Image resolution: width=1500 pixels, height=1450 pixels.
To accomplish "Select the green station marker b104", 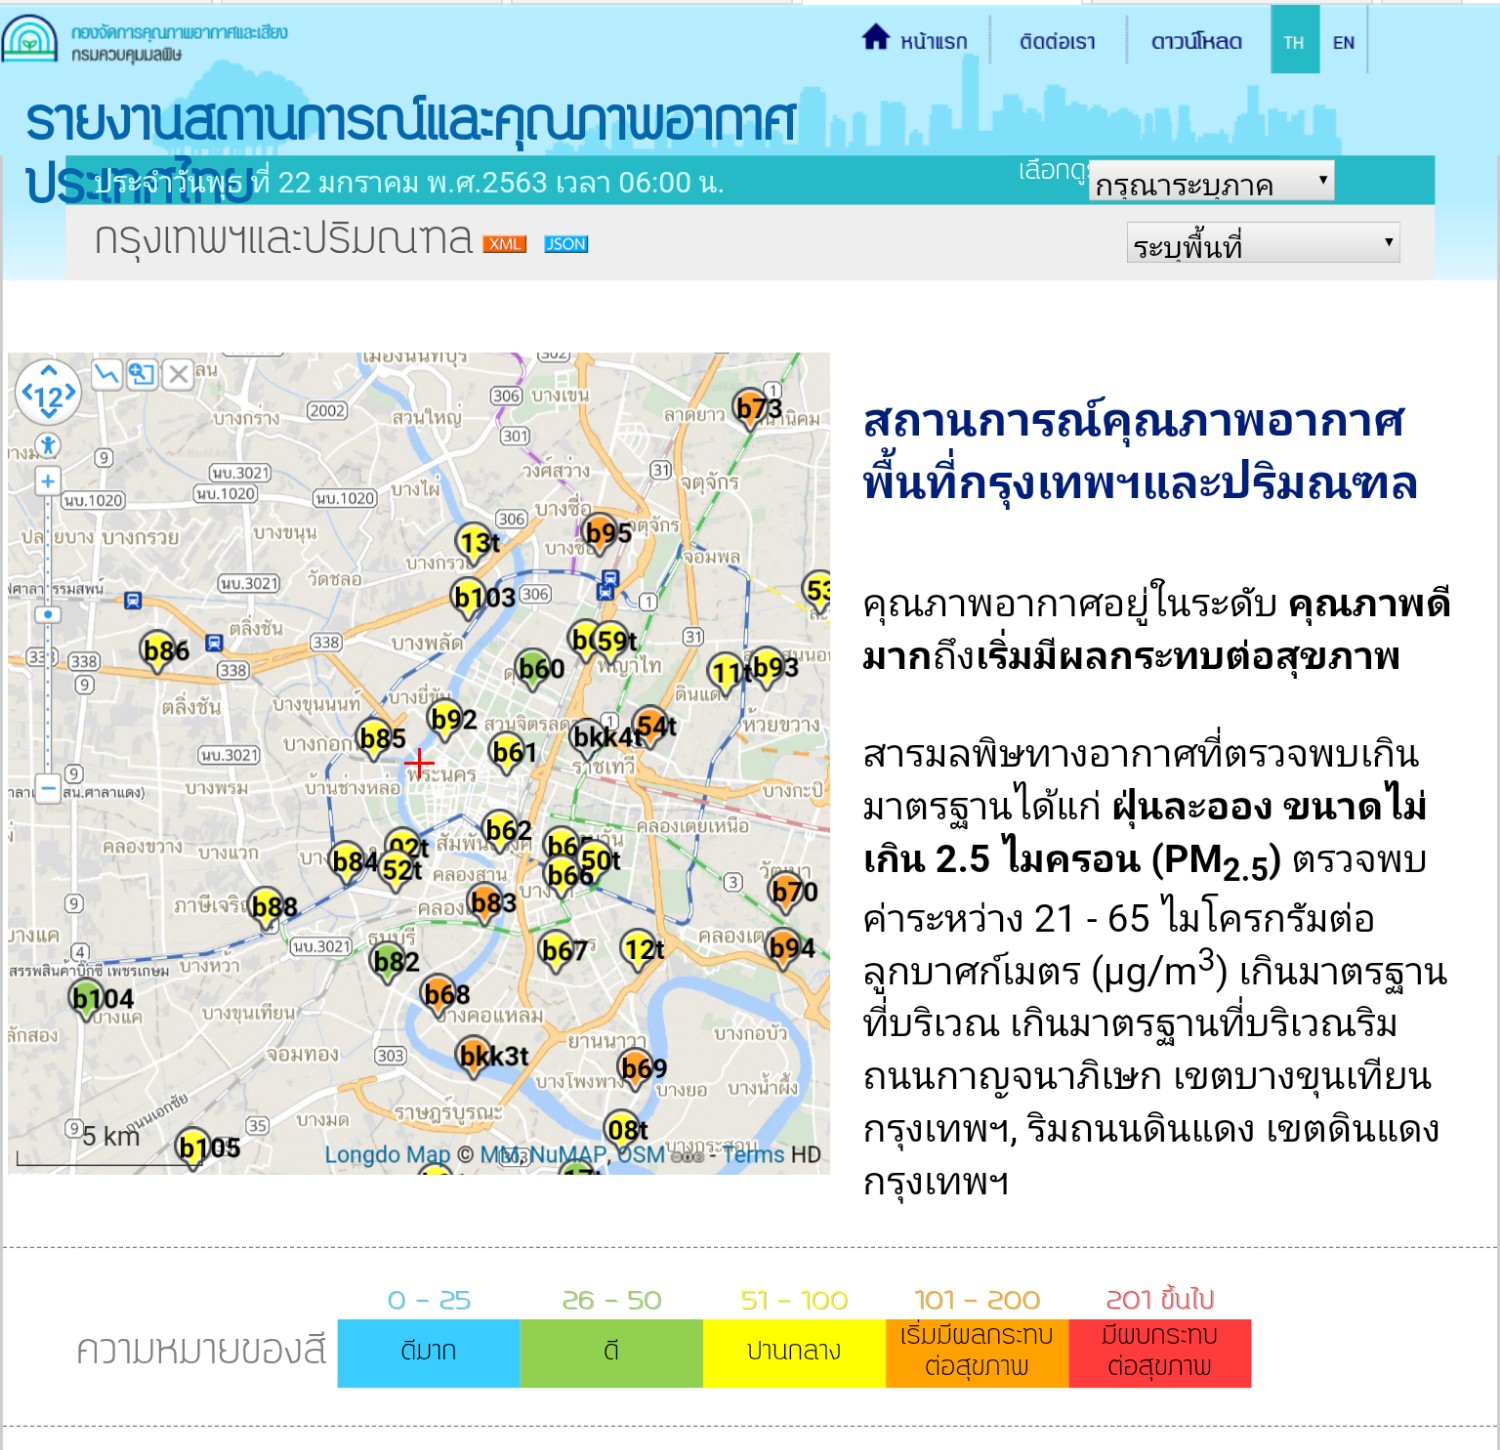I will point(88,998).
